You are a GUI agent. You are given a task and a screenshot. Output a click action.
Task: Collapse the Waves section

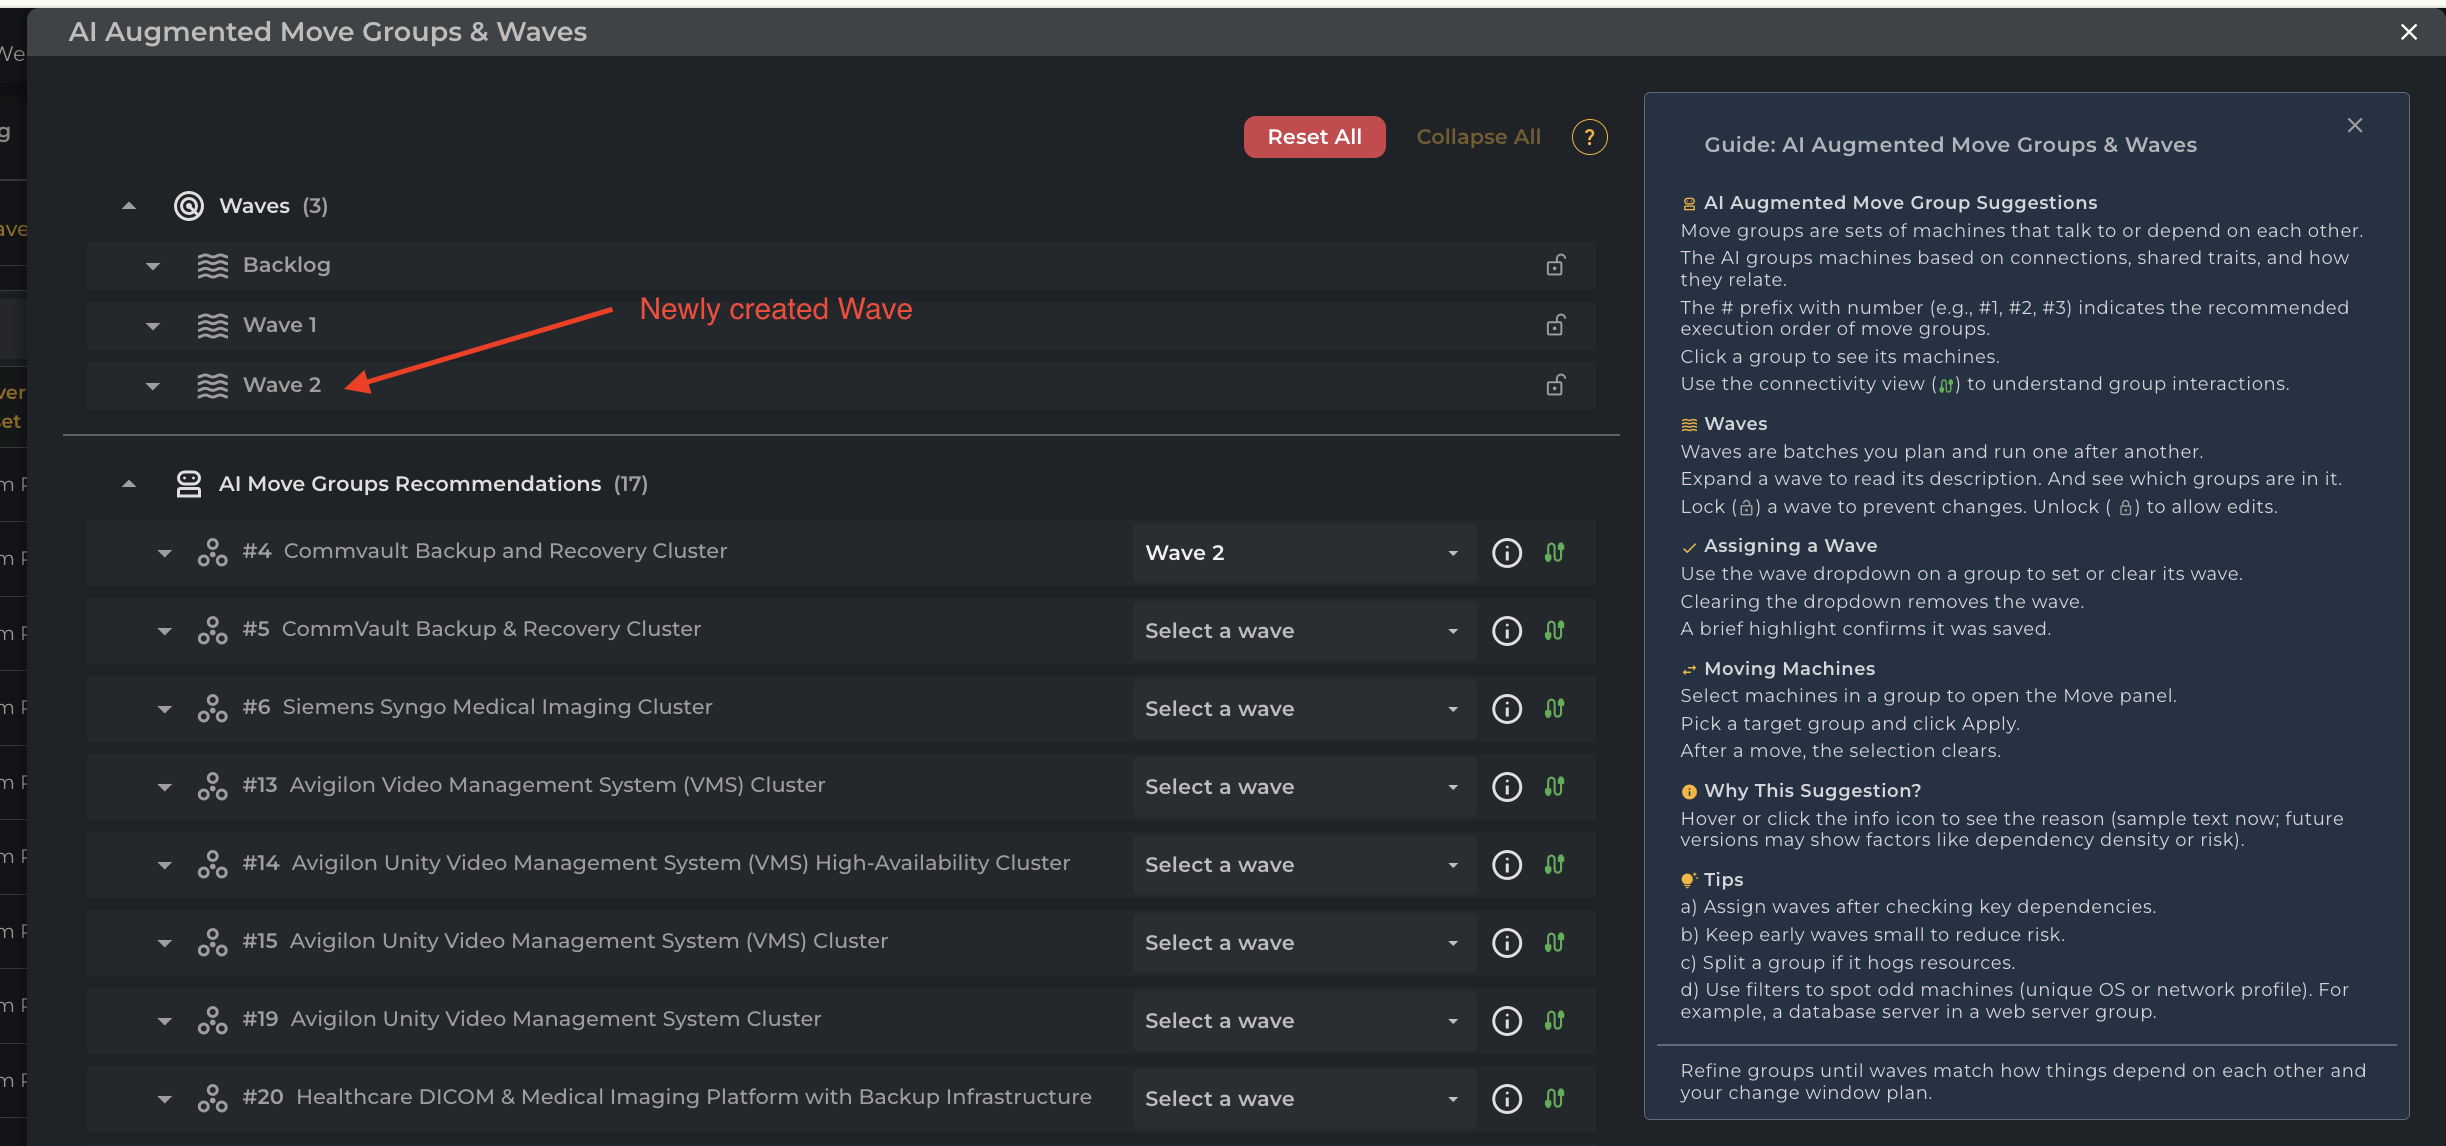(x=129, y=206)
